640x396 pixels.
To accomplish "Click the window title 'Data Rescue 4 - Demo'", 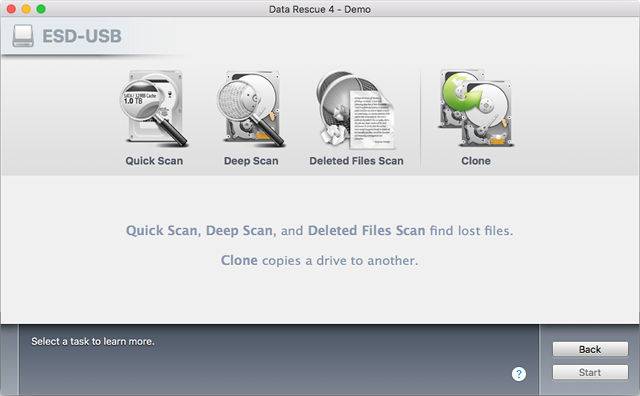I will (320, 9).
